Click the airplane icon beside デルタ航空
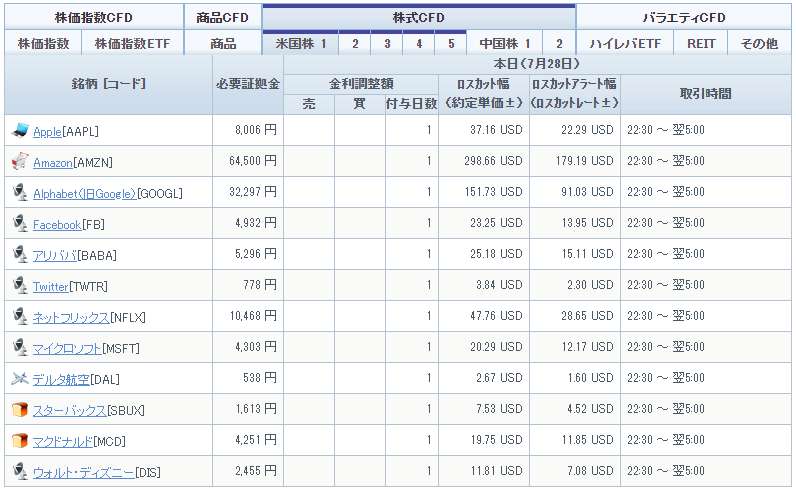 pyautogui.click(x=20, y=378)
